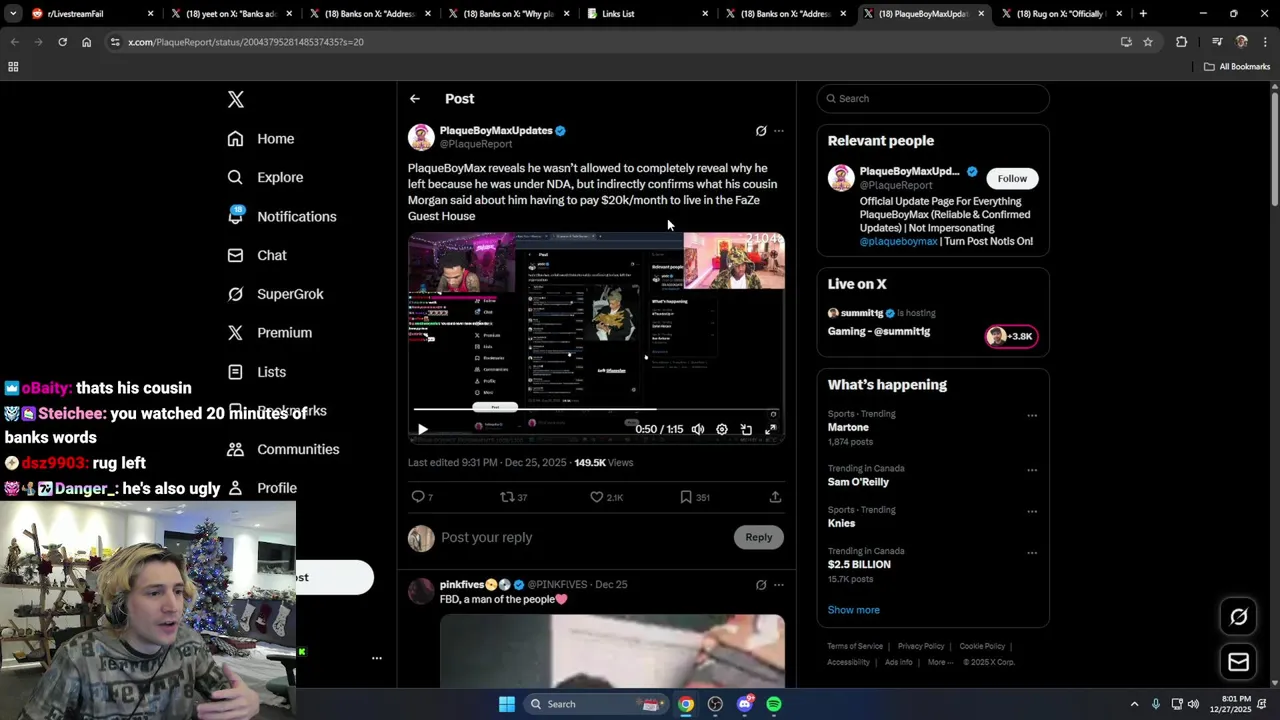
Task: Open the Privacy Policy footer link
Action: point(921,646)
